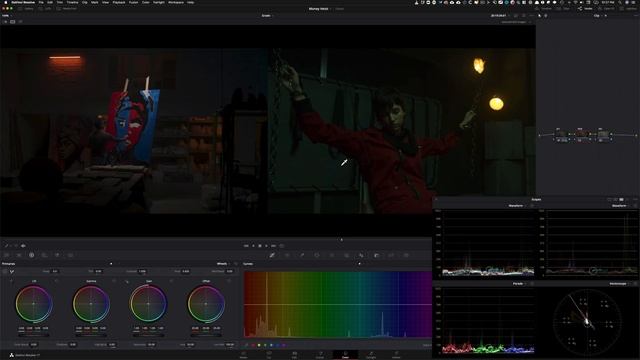Screen dimensions: 640x360
Task: Open the RGB Mixer palette
Action: [x=57, y=255]
